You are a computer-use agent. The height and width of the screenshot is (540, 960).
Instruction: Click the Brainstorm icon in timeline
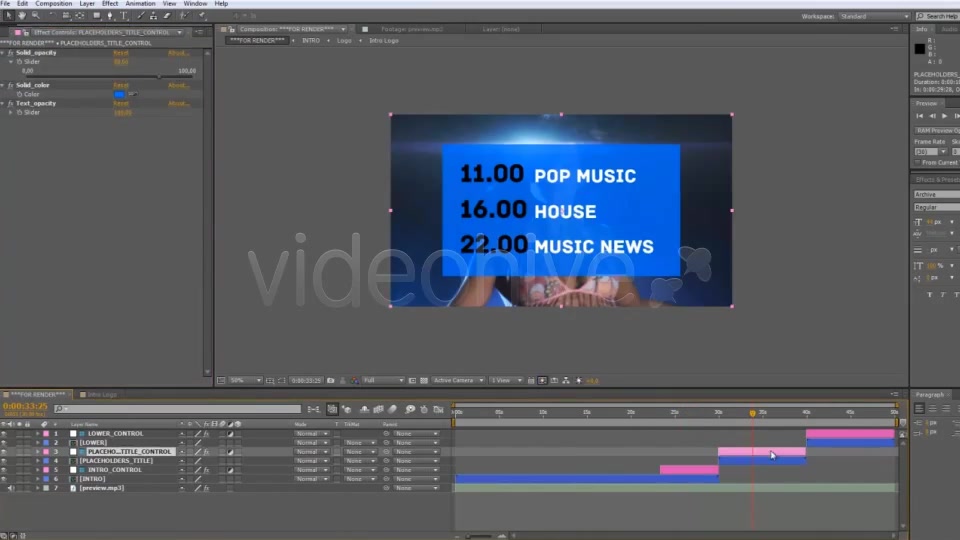[x=410, y=409]
